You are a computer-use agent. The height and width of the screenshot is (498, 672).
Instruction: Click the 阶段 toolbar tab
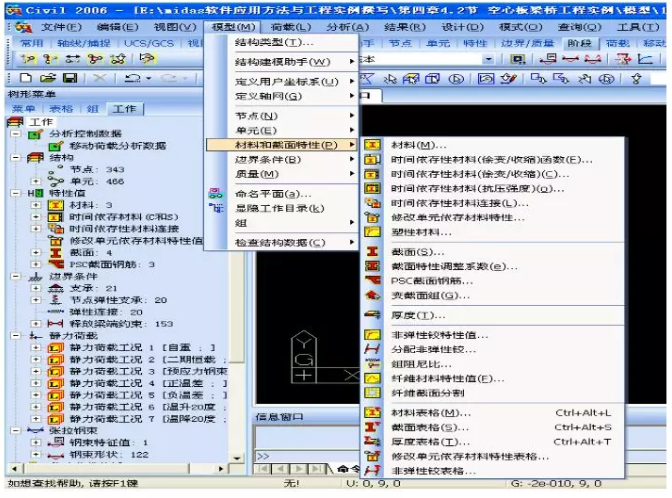579,43
